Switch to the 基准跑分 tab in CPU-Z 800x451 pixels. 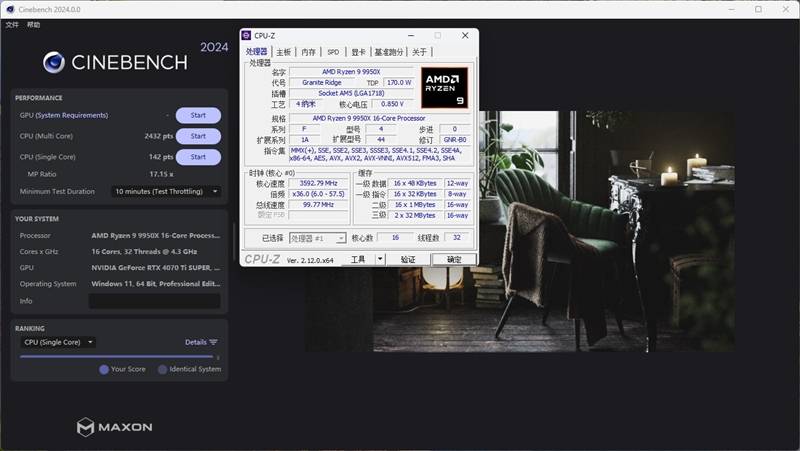coord(389,52)
